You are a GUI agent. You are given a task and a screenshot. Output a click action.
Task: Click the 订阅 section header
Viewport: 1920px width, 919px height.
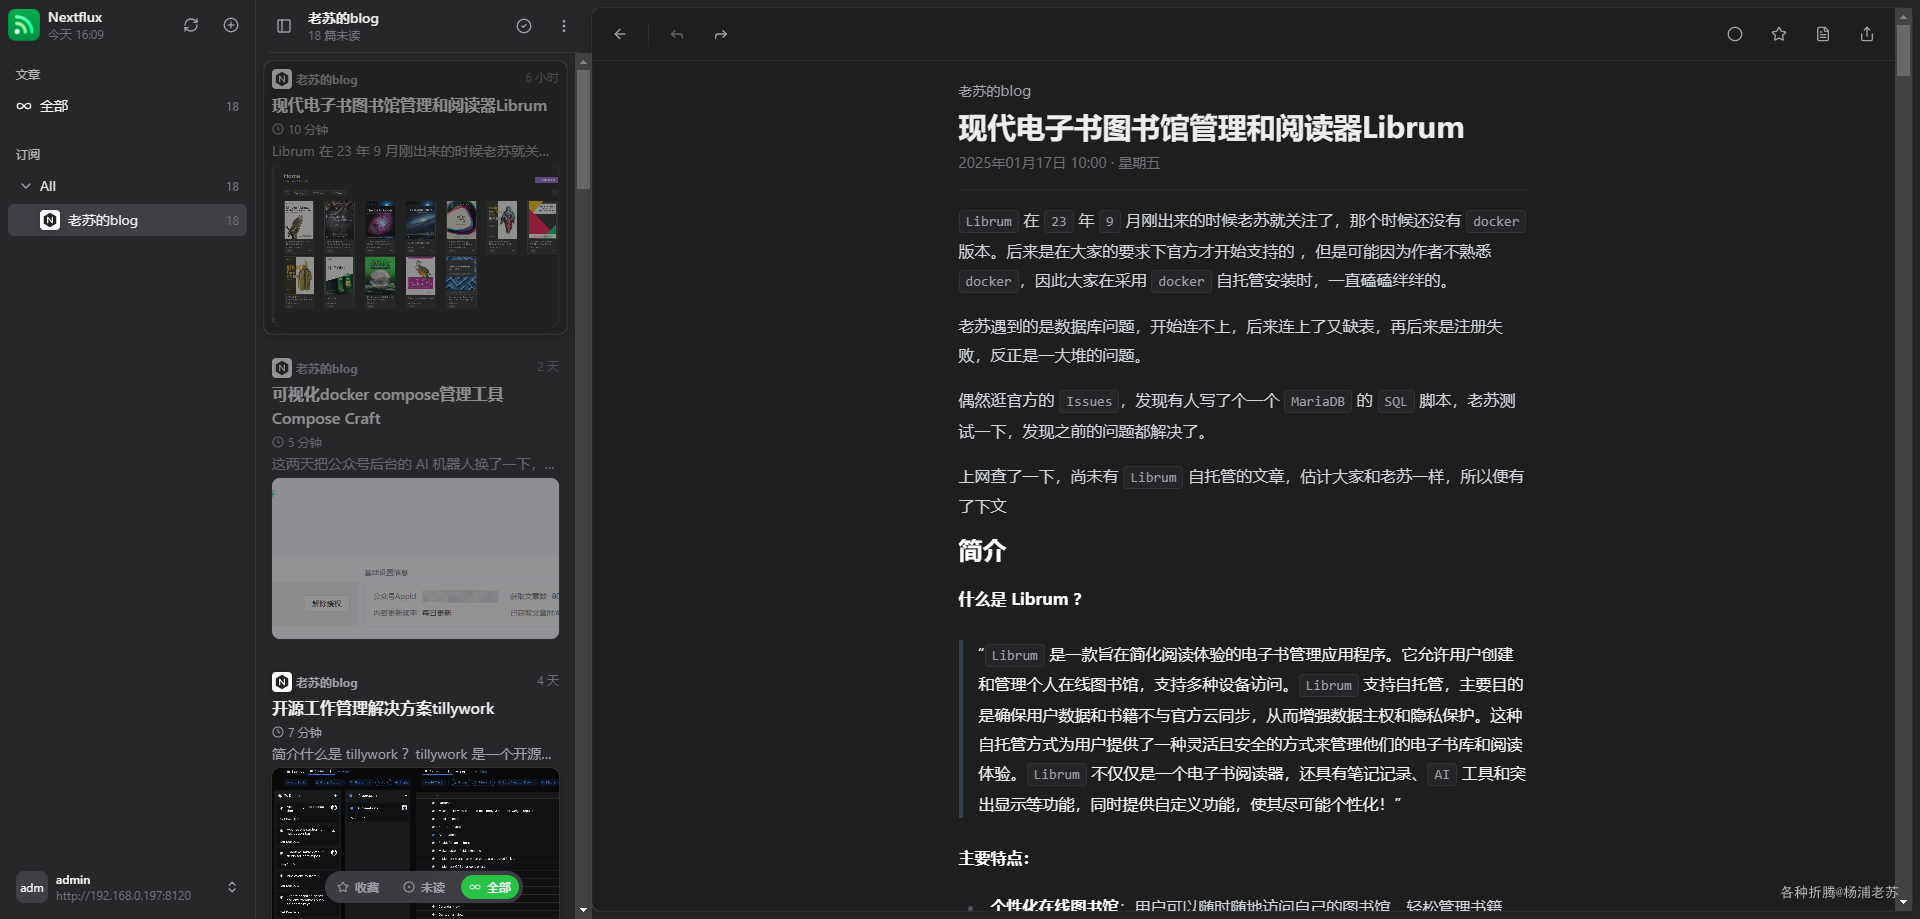point(28,155)
